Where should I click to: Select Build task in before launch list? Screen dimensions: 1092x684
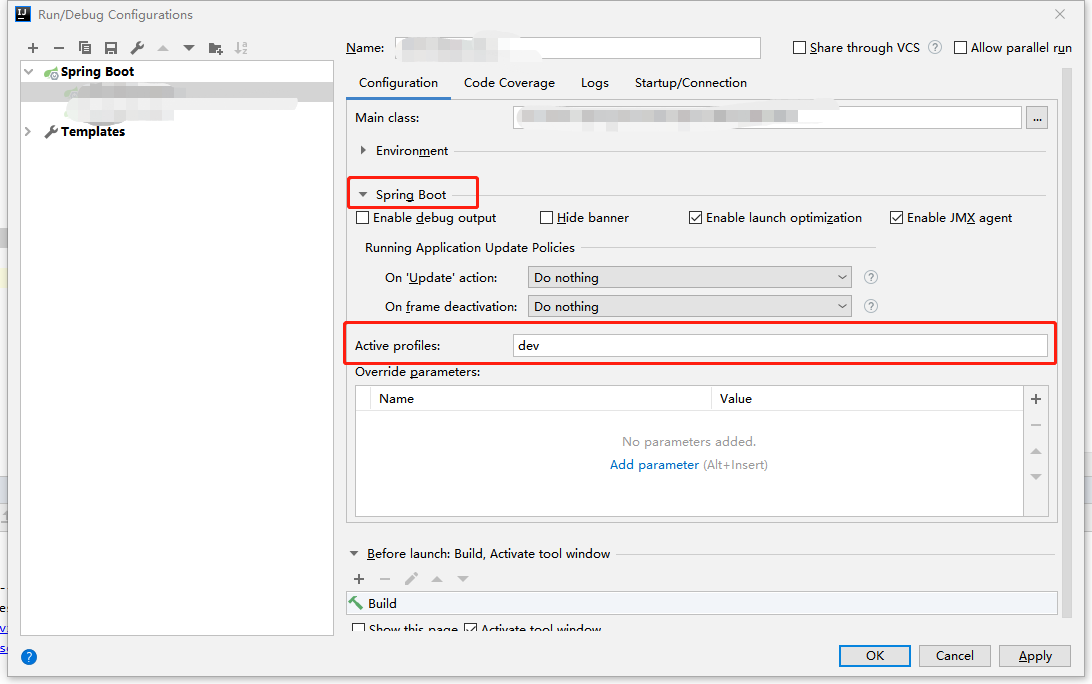[701, 603]
